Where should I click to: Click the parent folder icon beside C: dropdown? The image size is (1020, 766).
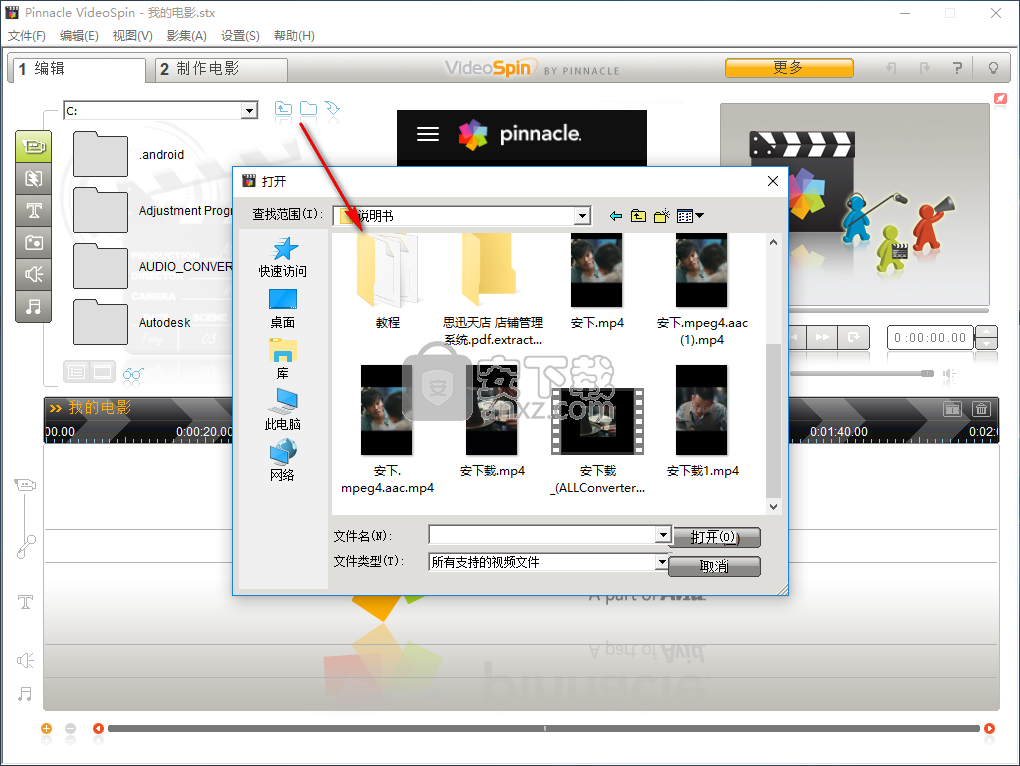tap(283, 109)
